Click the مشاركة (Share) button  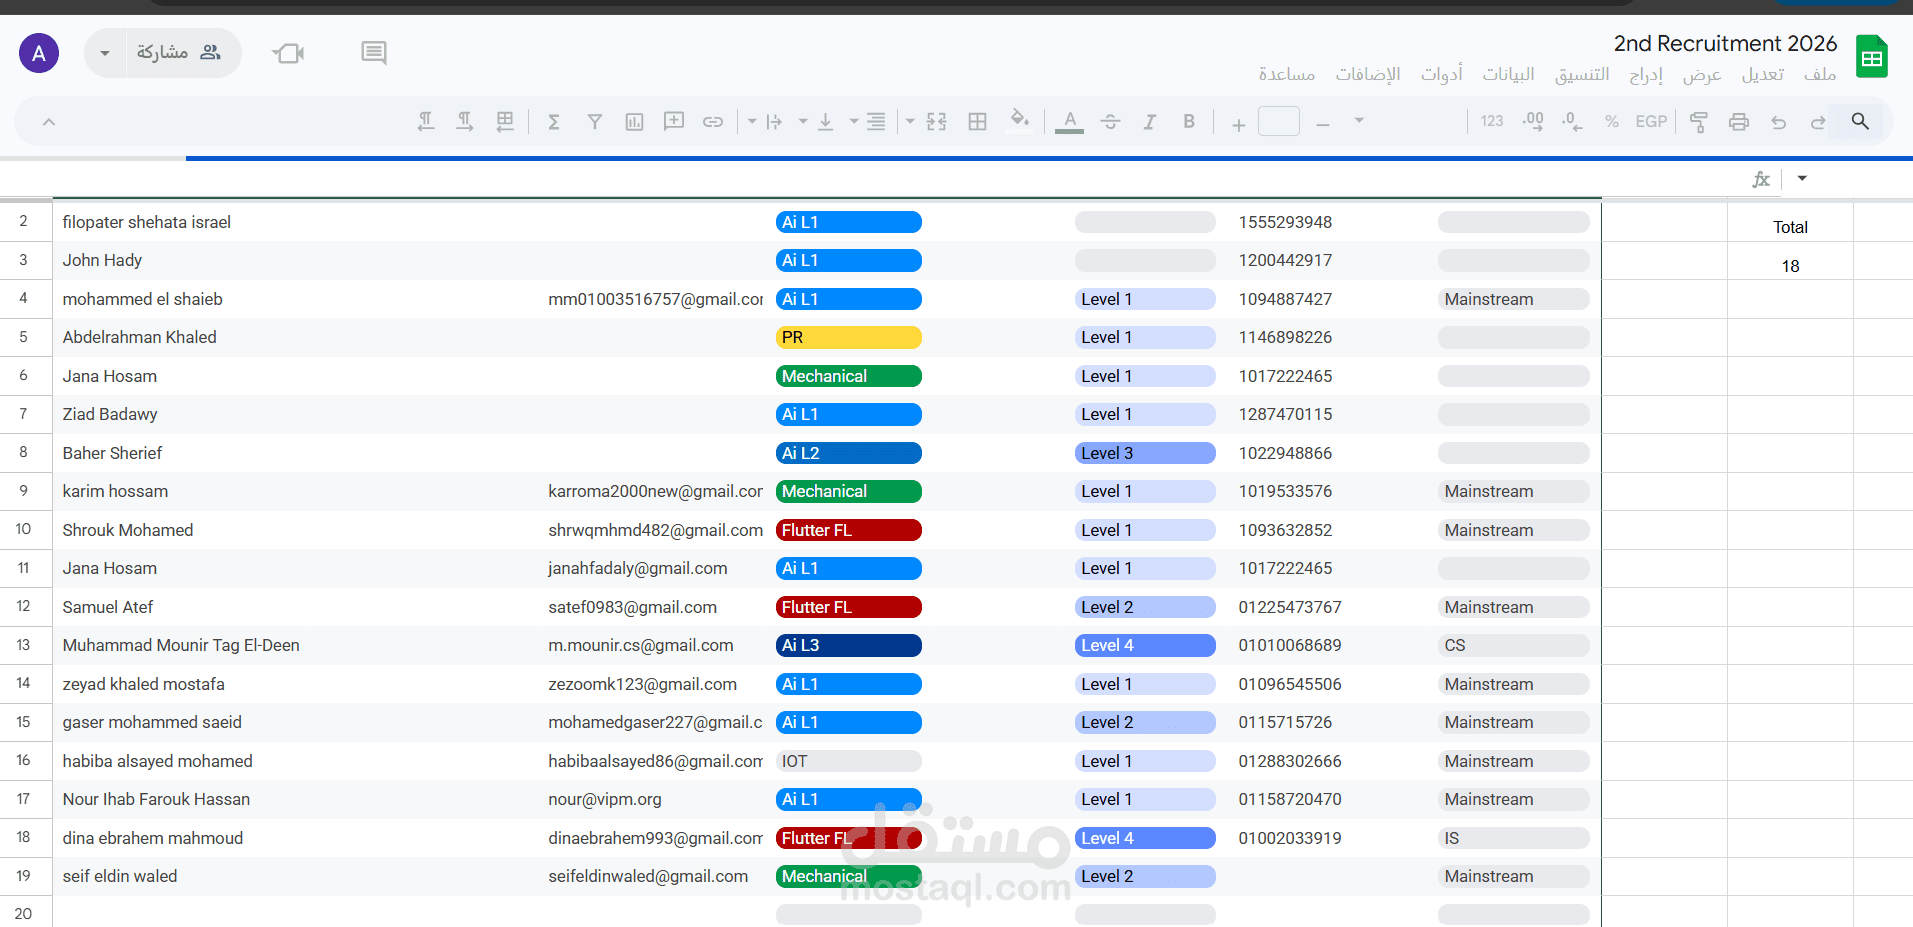[183, 53]
